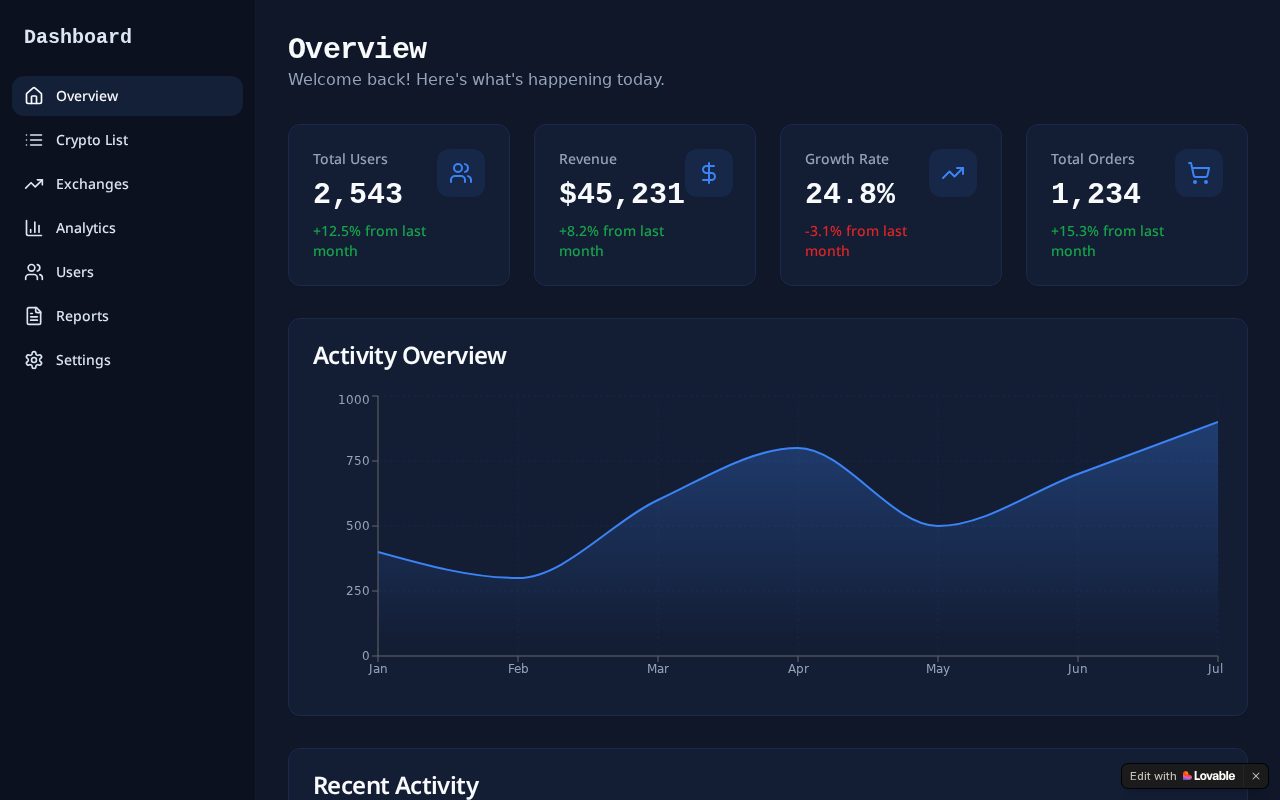Click the users icon on Total Users card
This screenshot has height=800, width=1280.
461,173
